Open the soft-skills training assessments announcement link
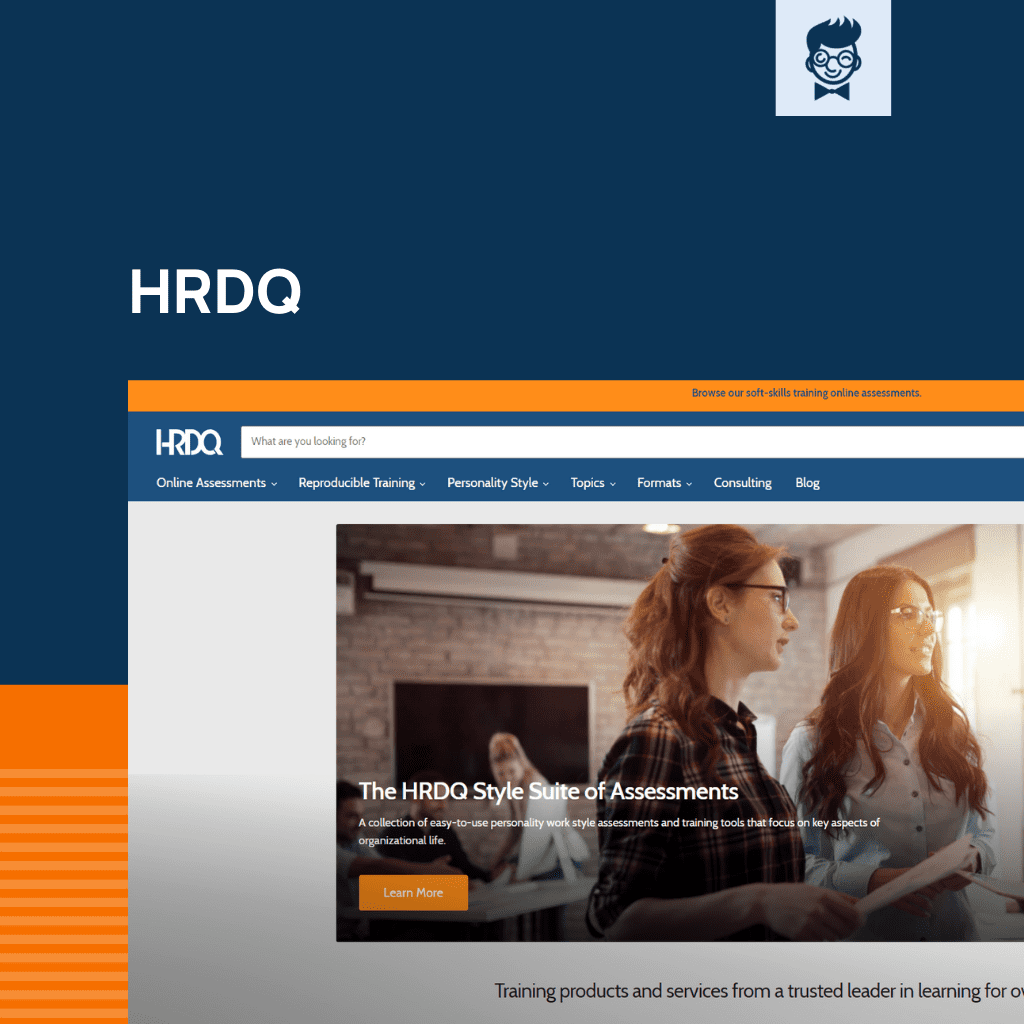 tap(806, 393)
